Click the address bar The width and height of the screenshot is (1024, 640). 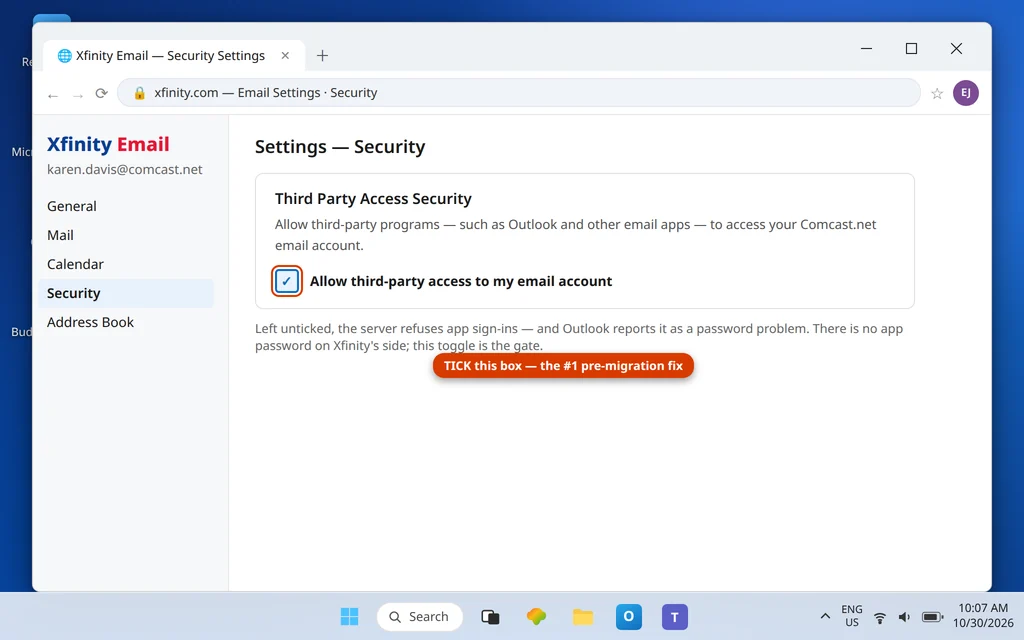pyautogui.click(x=519, y=93)
